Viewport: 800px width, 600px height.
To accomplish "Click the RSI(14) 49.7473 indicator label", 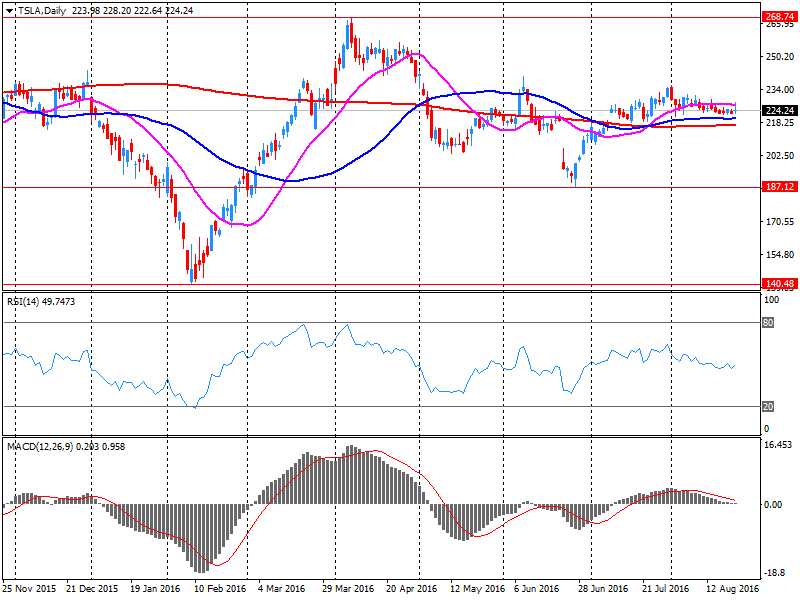I will (x=41, y=302).
